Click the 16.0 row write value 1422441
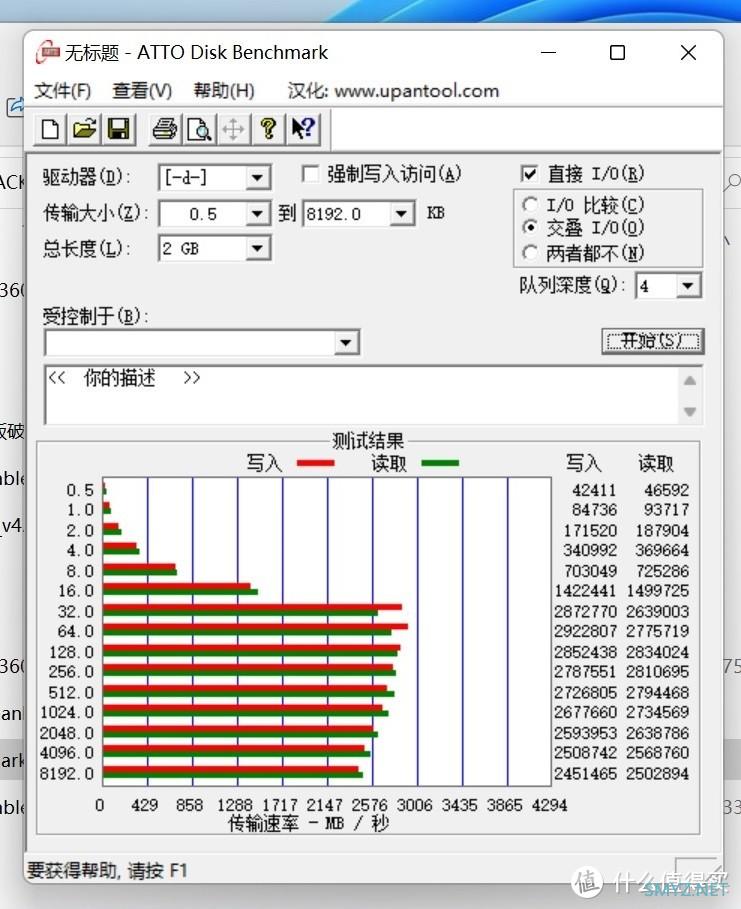This screenshot has width=741, height=909. 585,590
